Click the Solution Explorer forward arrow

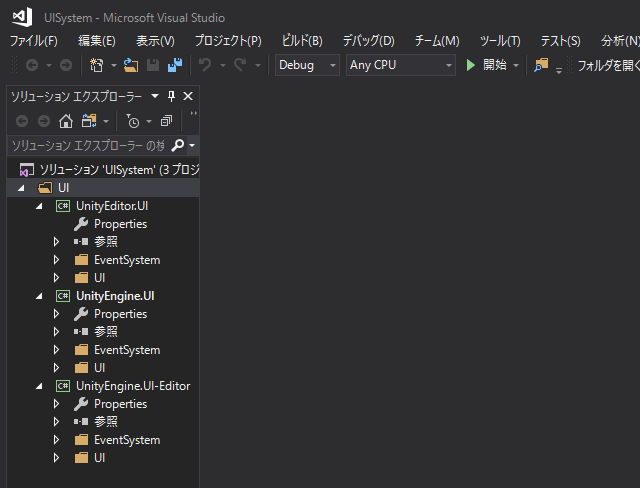tap(44, 121)
